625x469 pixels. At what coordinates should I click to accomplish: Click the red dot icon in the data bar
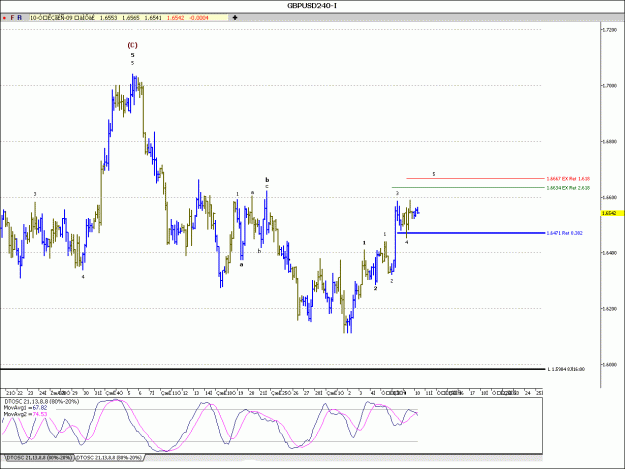click(x=4, y=18)
